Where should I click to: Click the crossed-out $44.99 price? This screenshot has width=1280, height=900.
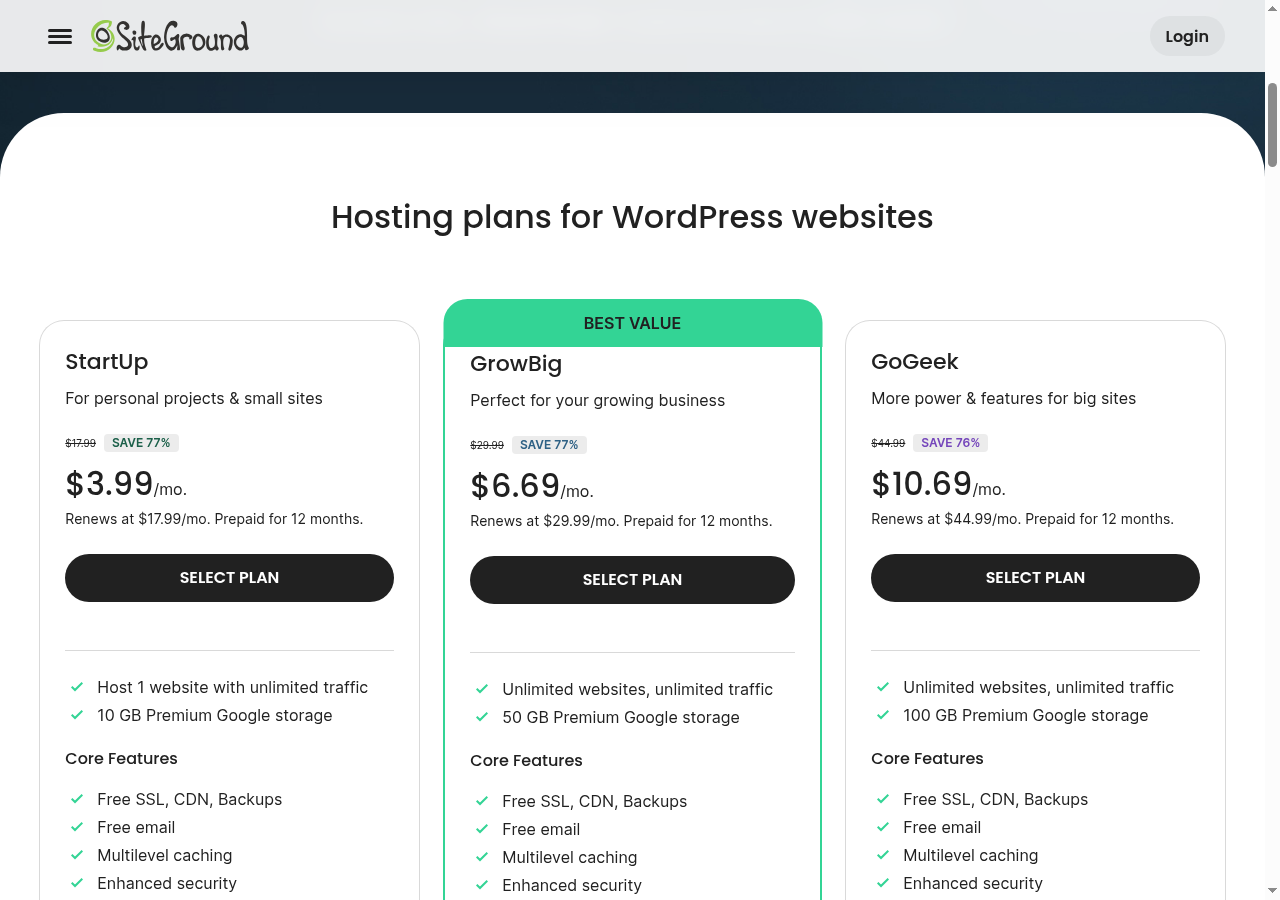coord(888,443)
